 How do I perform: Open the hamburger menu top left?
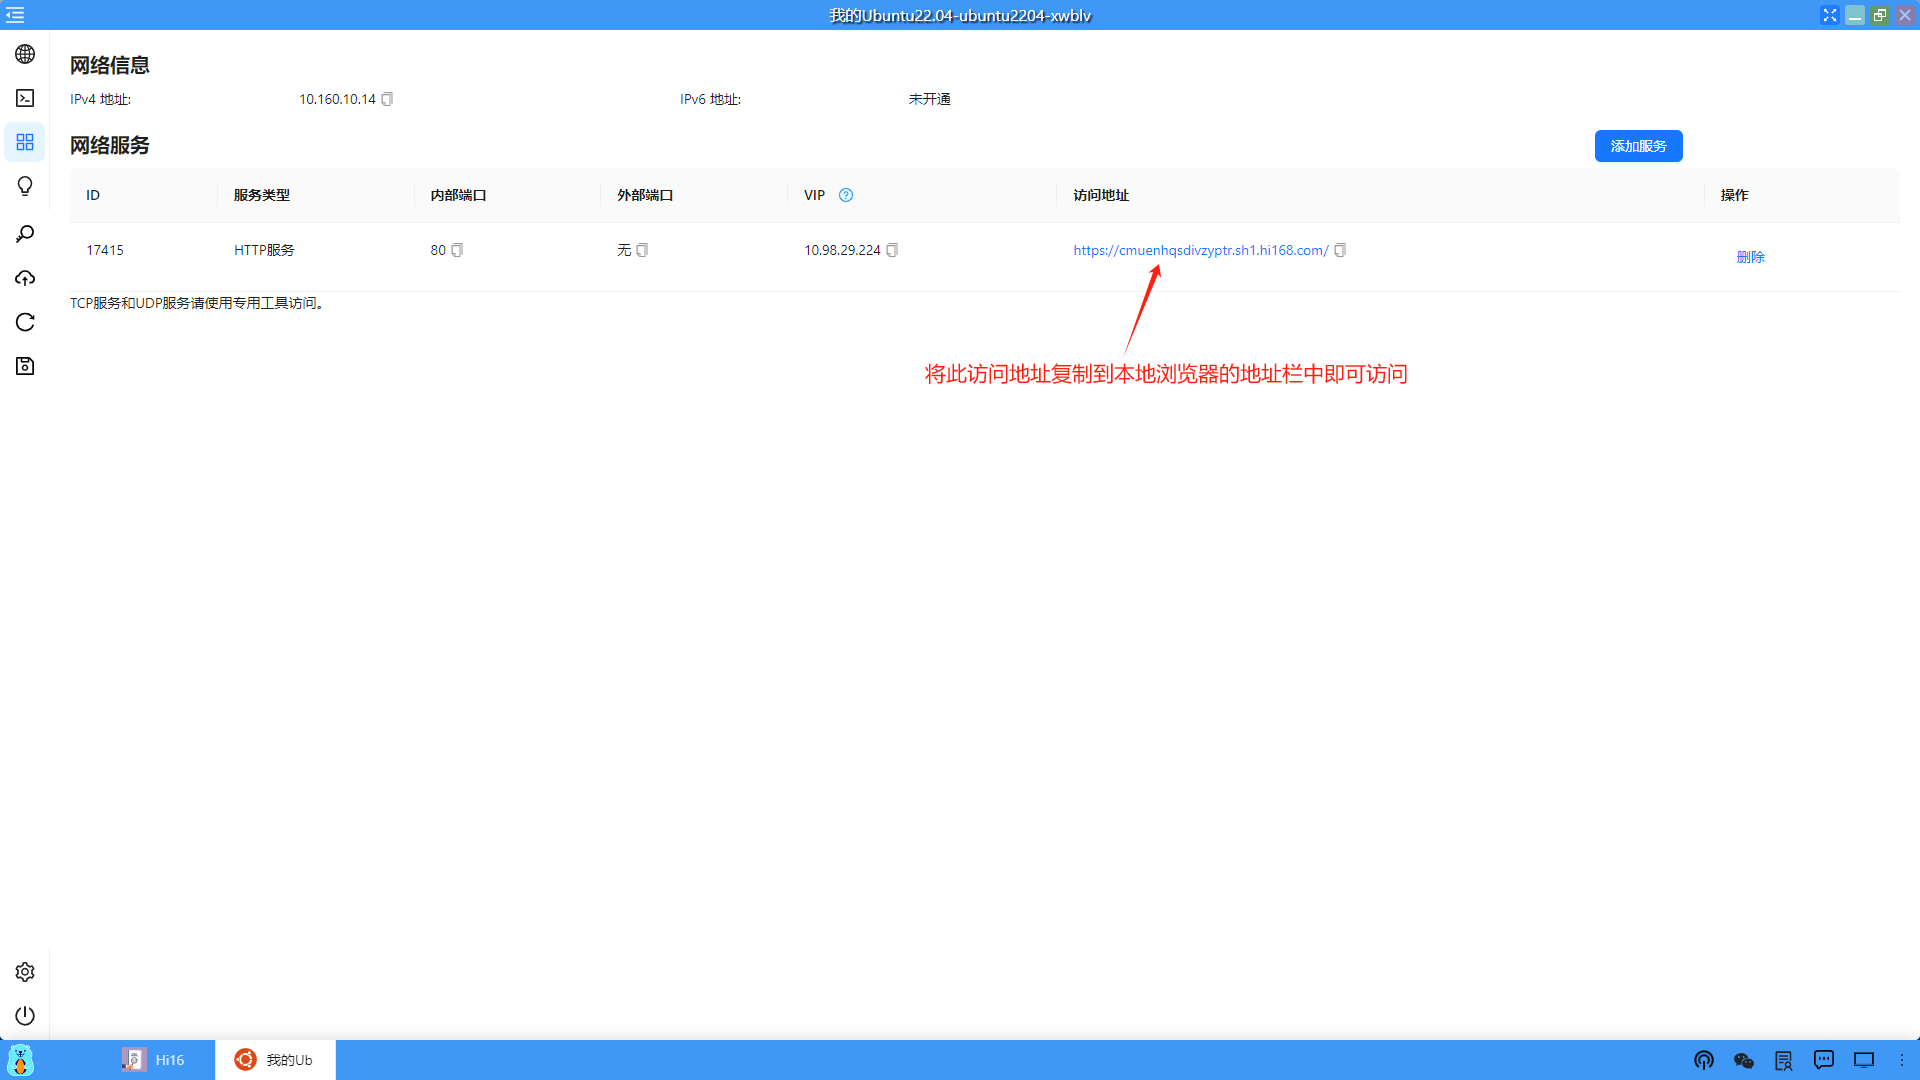[x=15, y=15]
